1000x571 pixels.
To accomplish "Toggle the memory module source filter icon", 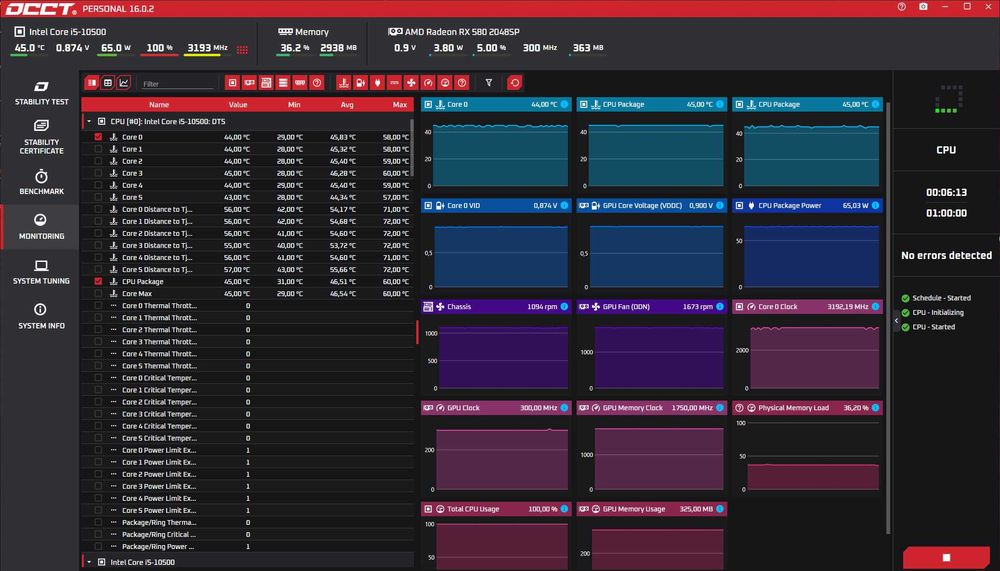I will point(300,83).
